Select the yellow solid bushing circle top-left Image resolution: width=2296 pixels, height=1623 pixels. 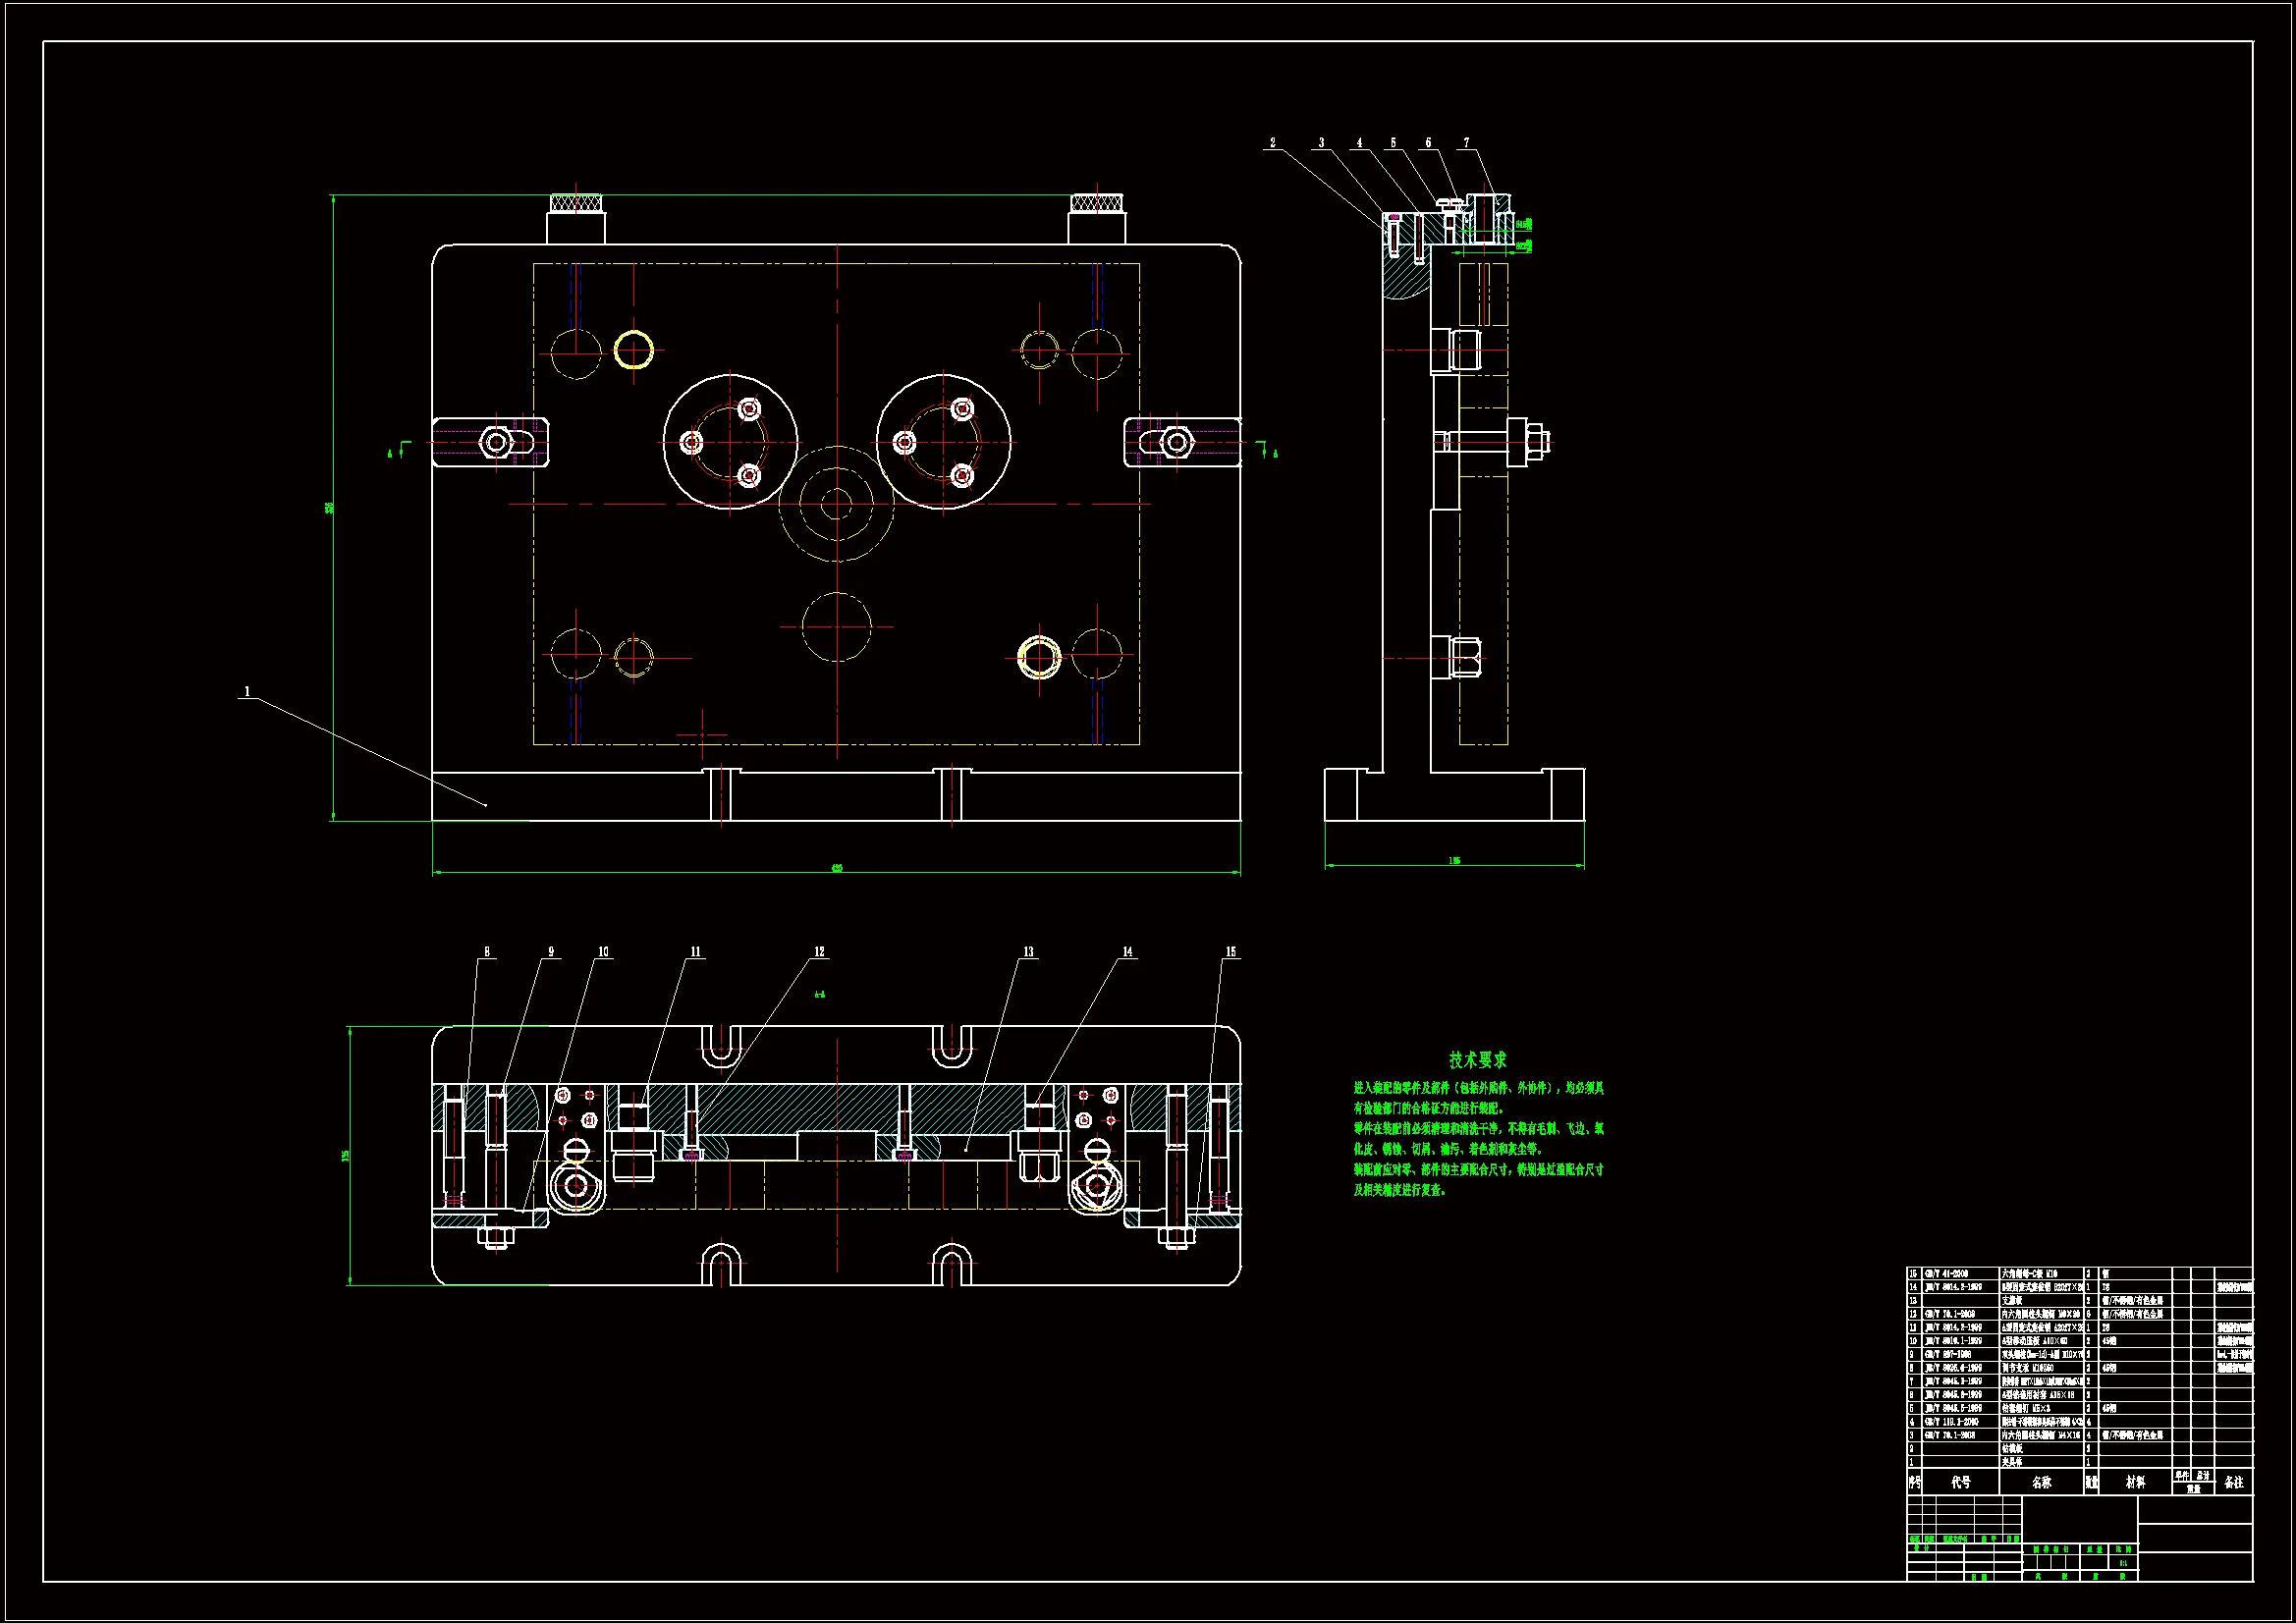click(x=634, y=350)
